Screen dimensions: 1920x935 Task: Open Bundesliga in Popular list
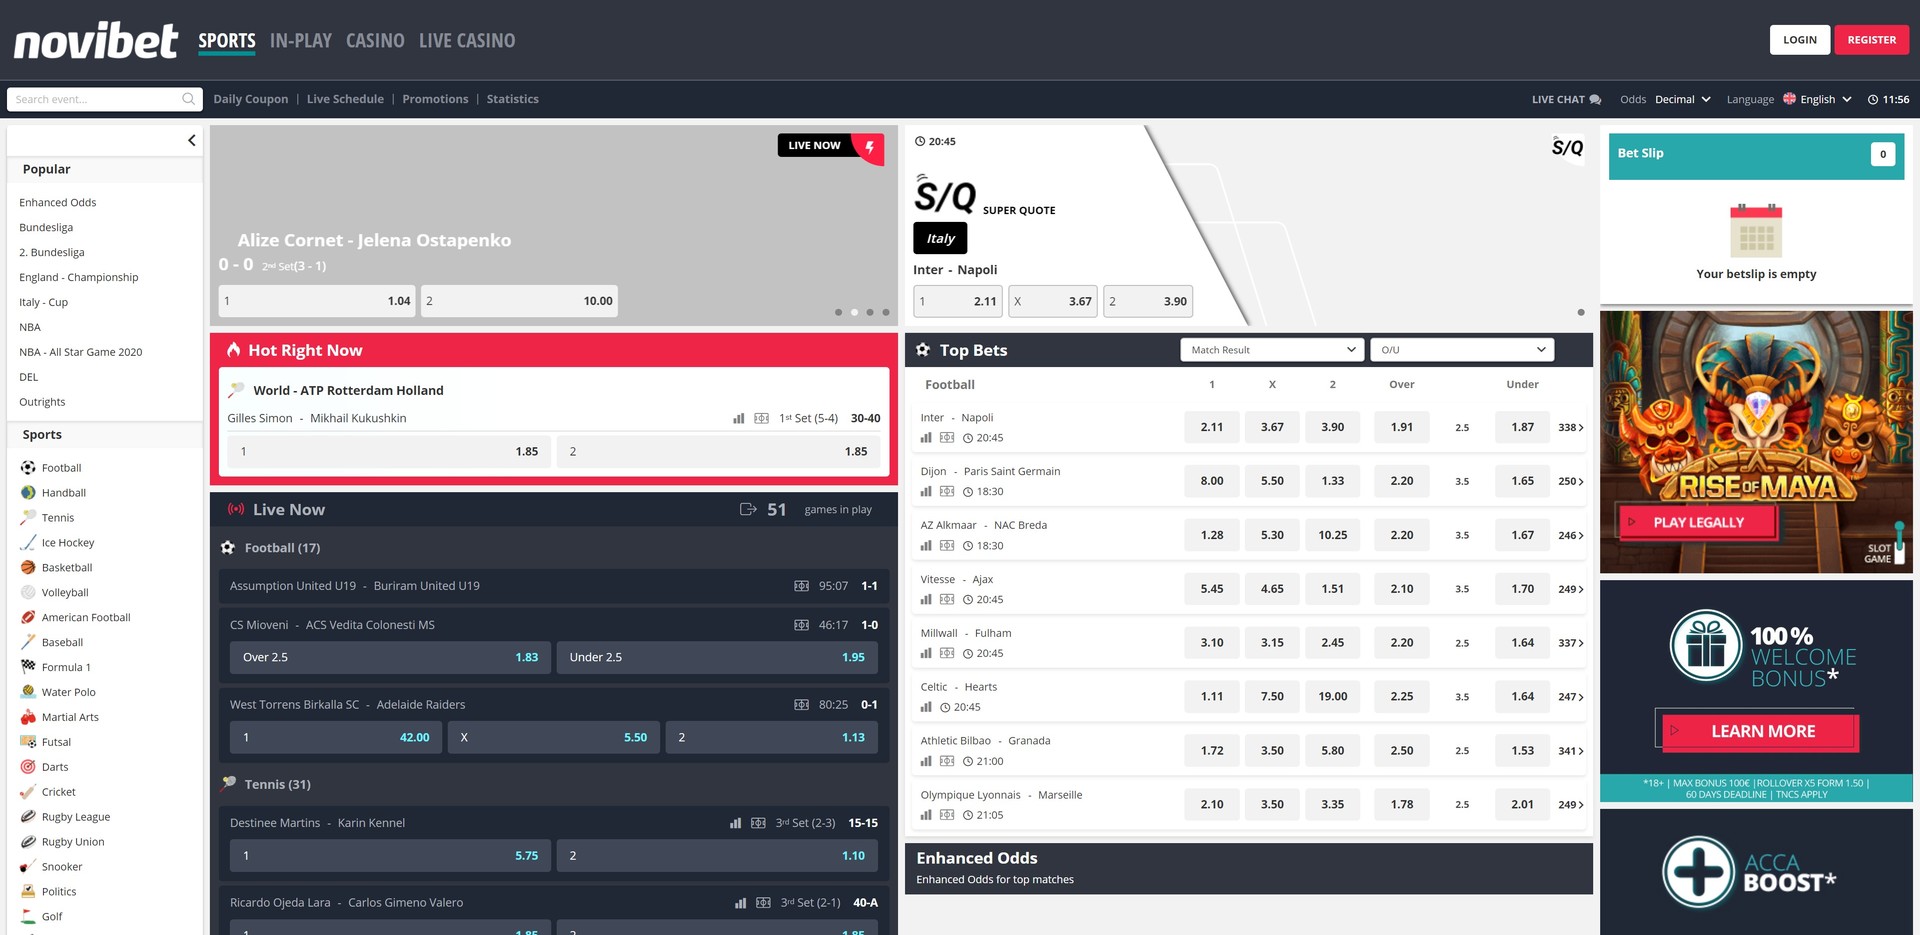coord(46,228)
